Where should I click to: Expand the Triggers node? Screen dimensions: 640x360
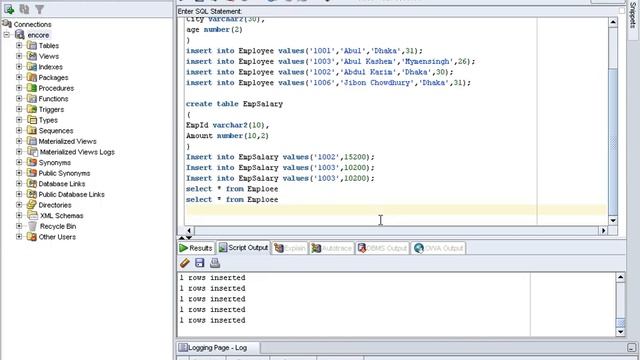point(19,109)
